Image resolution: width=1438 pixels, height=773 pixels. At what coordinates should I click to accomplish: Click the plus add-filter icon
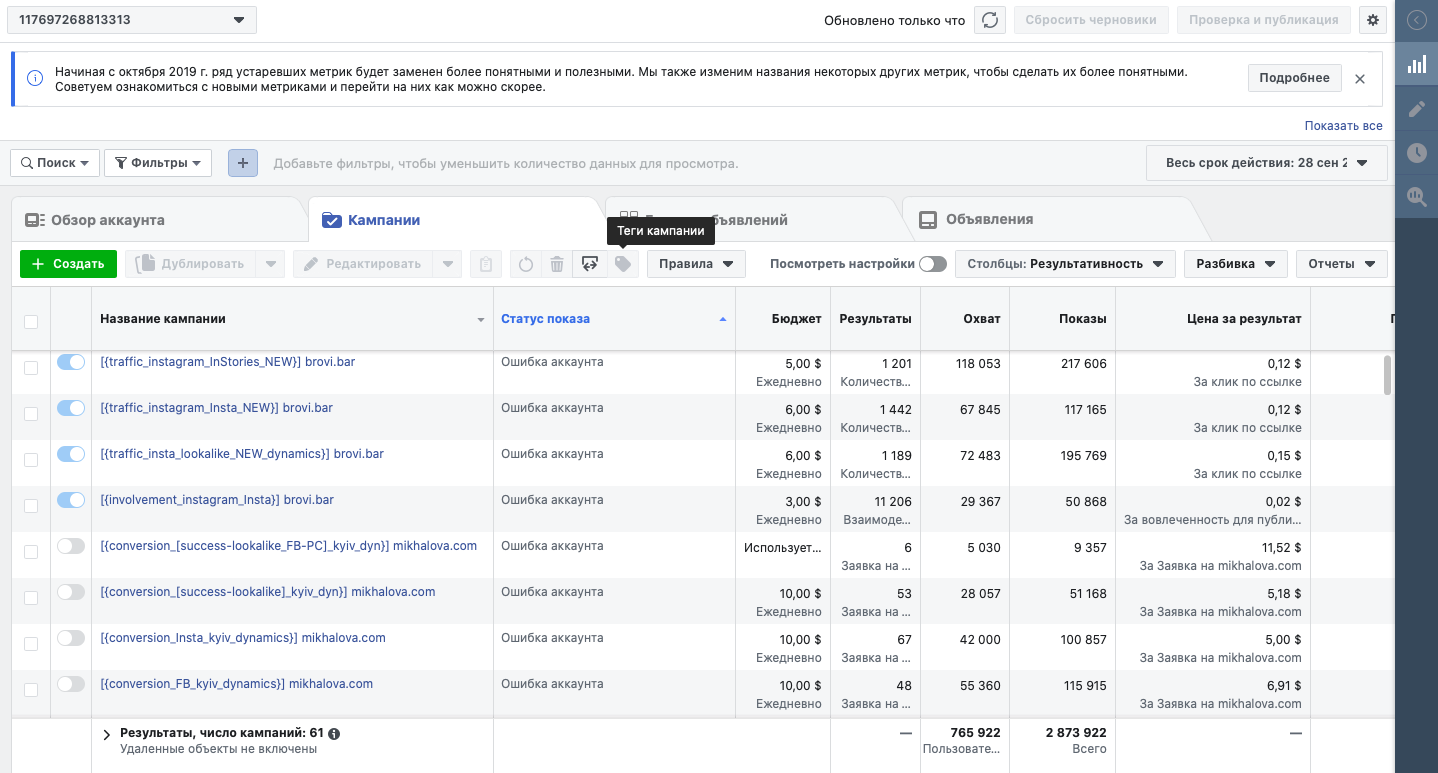click(x=243, y=163)
